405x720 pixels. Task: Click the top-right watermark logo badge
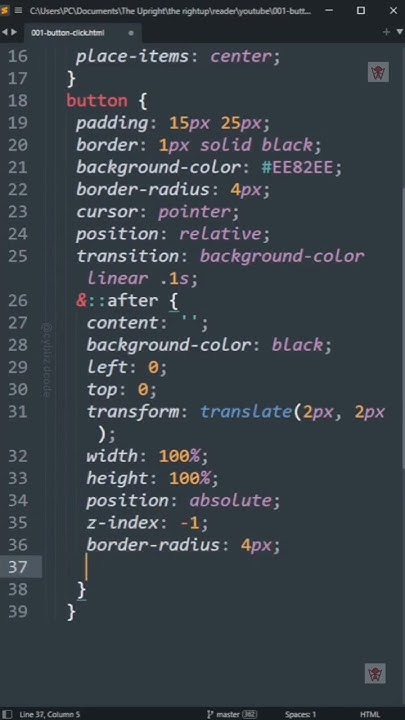tap(378, 72)
